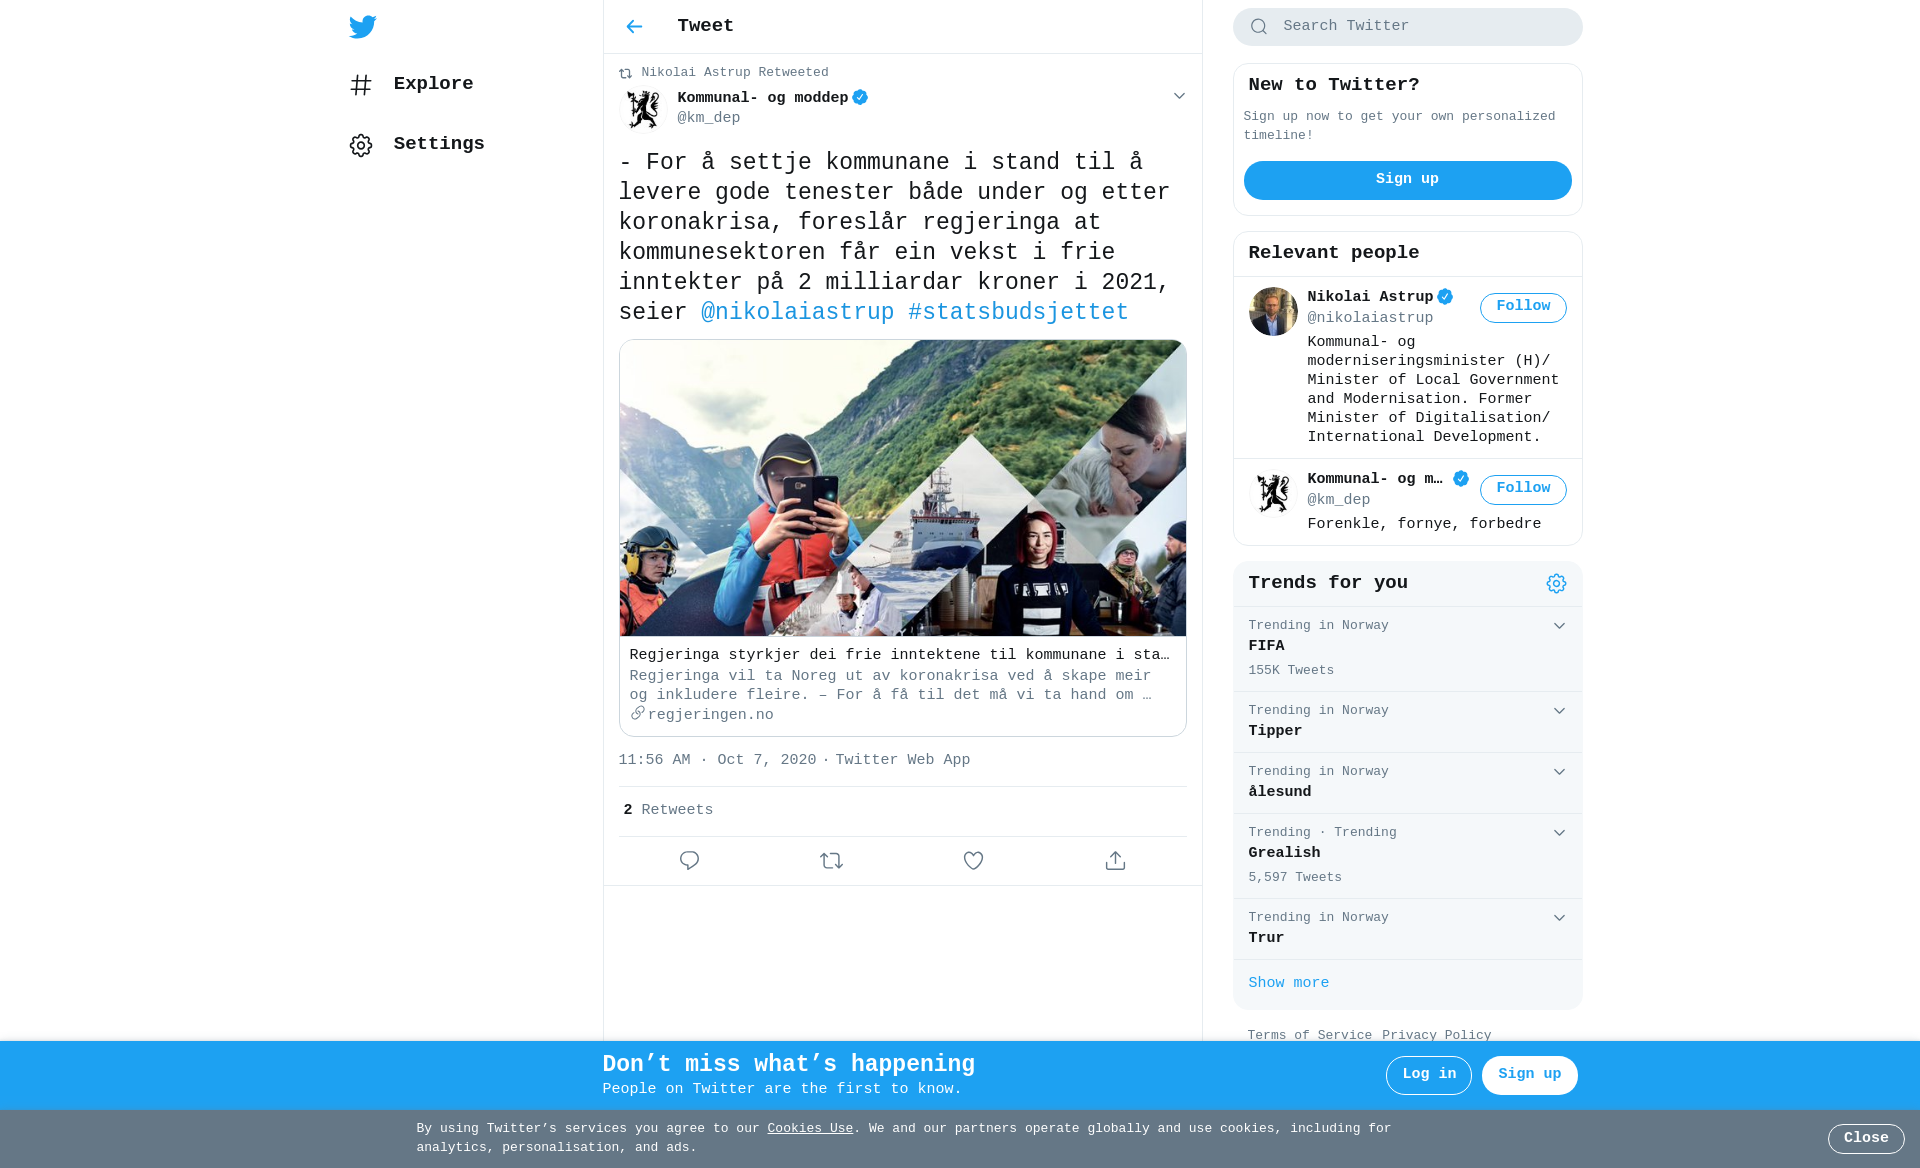The image size is (1920, 1168).
Task: Expand options for FIFA trend
Action: coord(1559,626)
